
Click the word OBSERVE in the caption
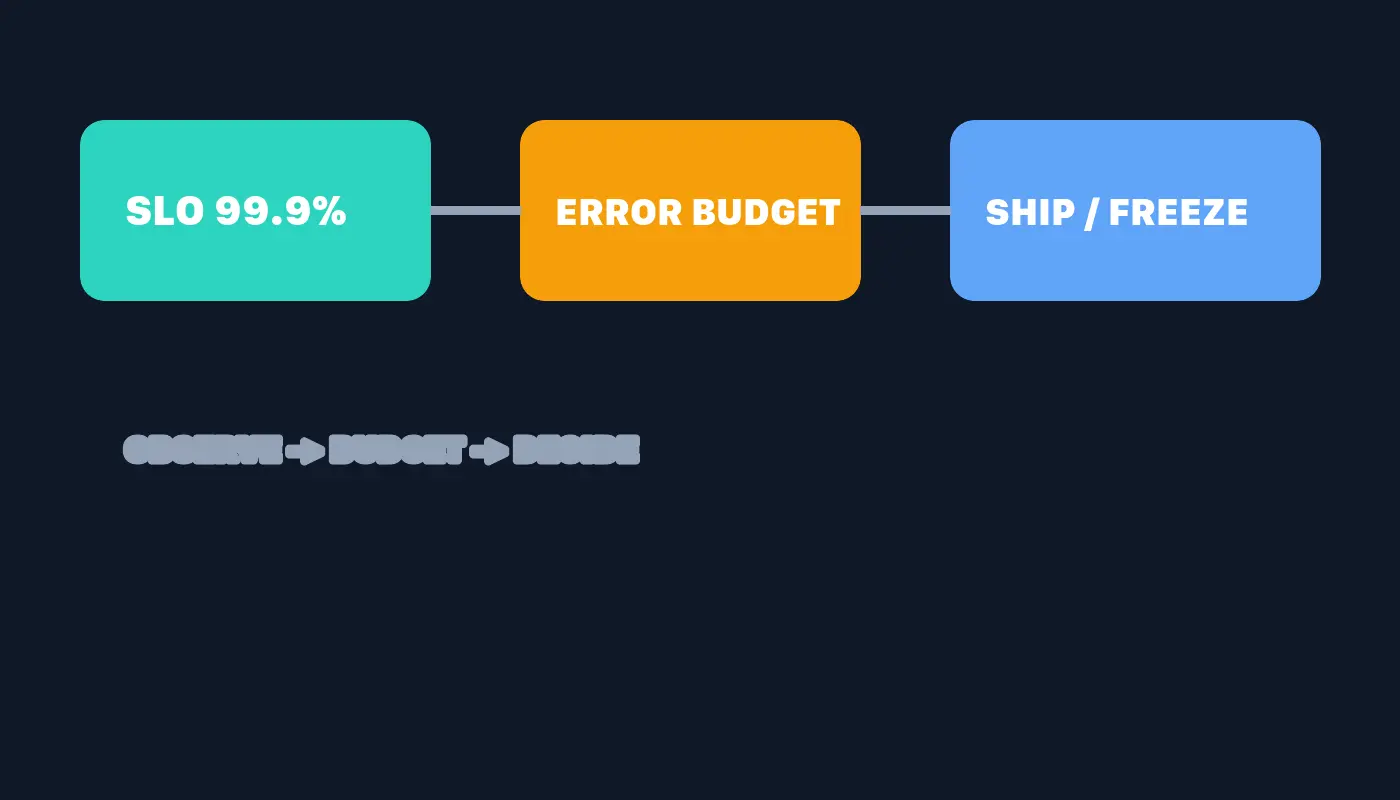[x=203, y=450]
